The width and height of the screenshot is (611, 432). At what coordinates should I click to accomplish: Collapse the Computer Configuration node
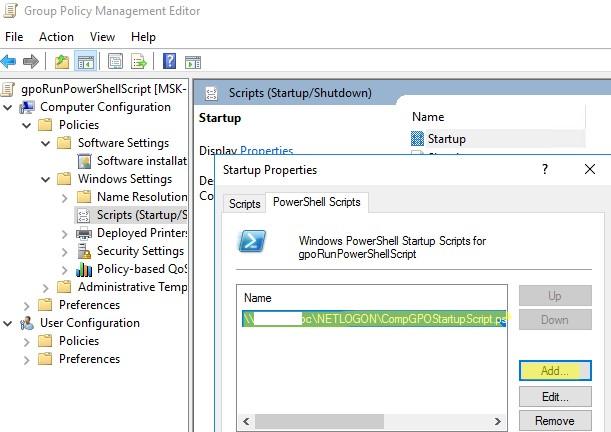click(x=8, y=107)
